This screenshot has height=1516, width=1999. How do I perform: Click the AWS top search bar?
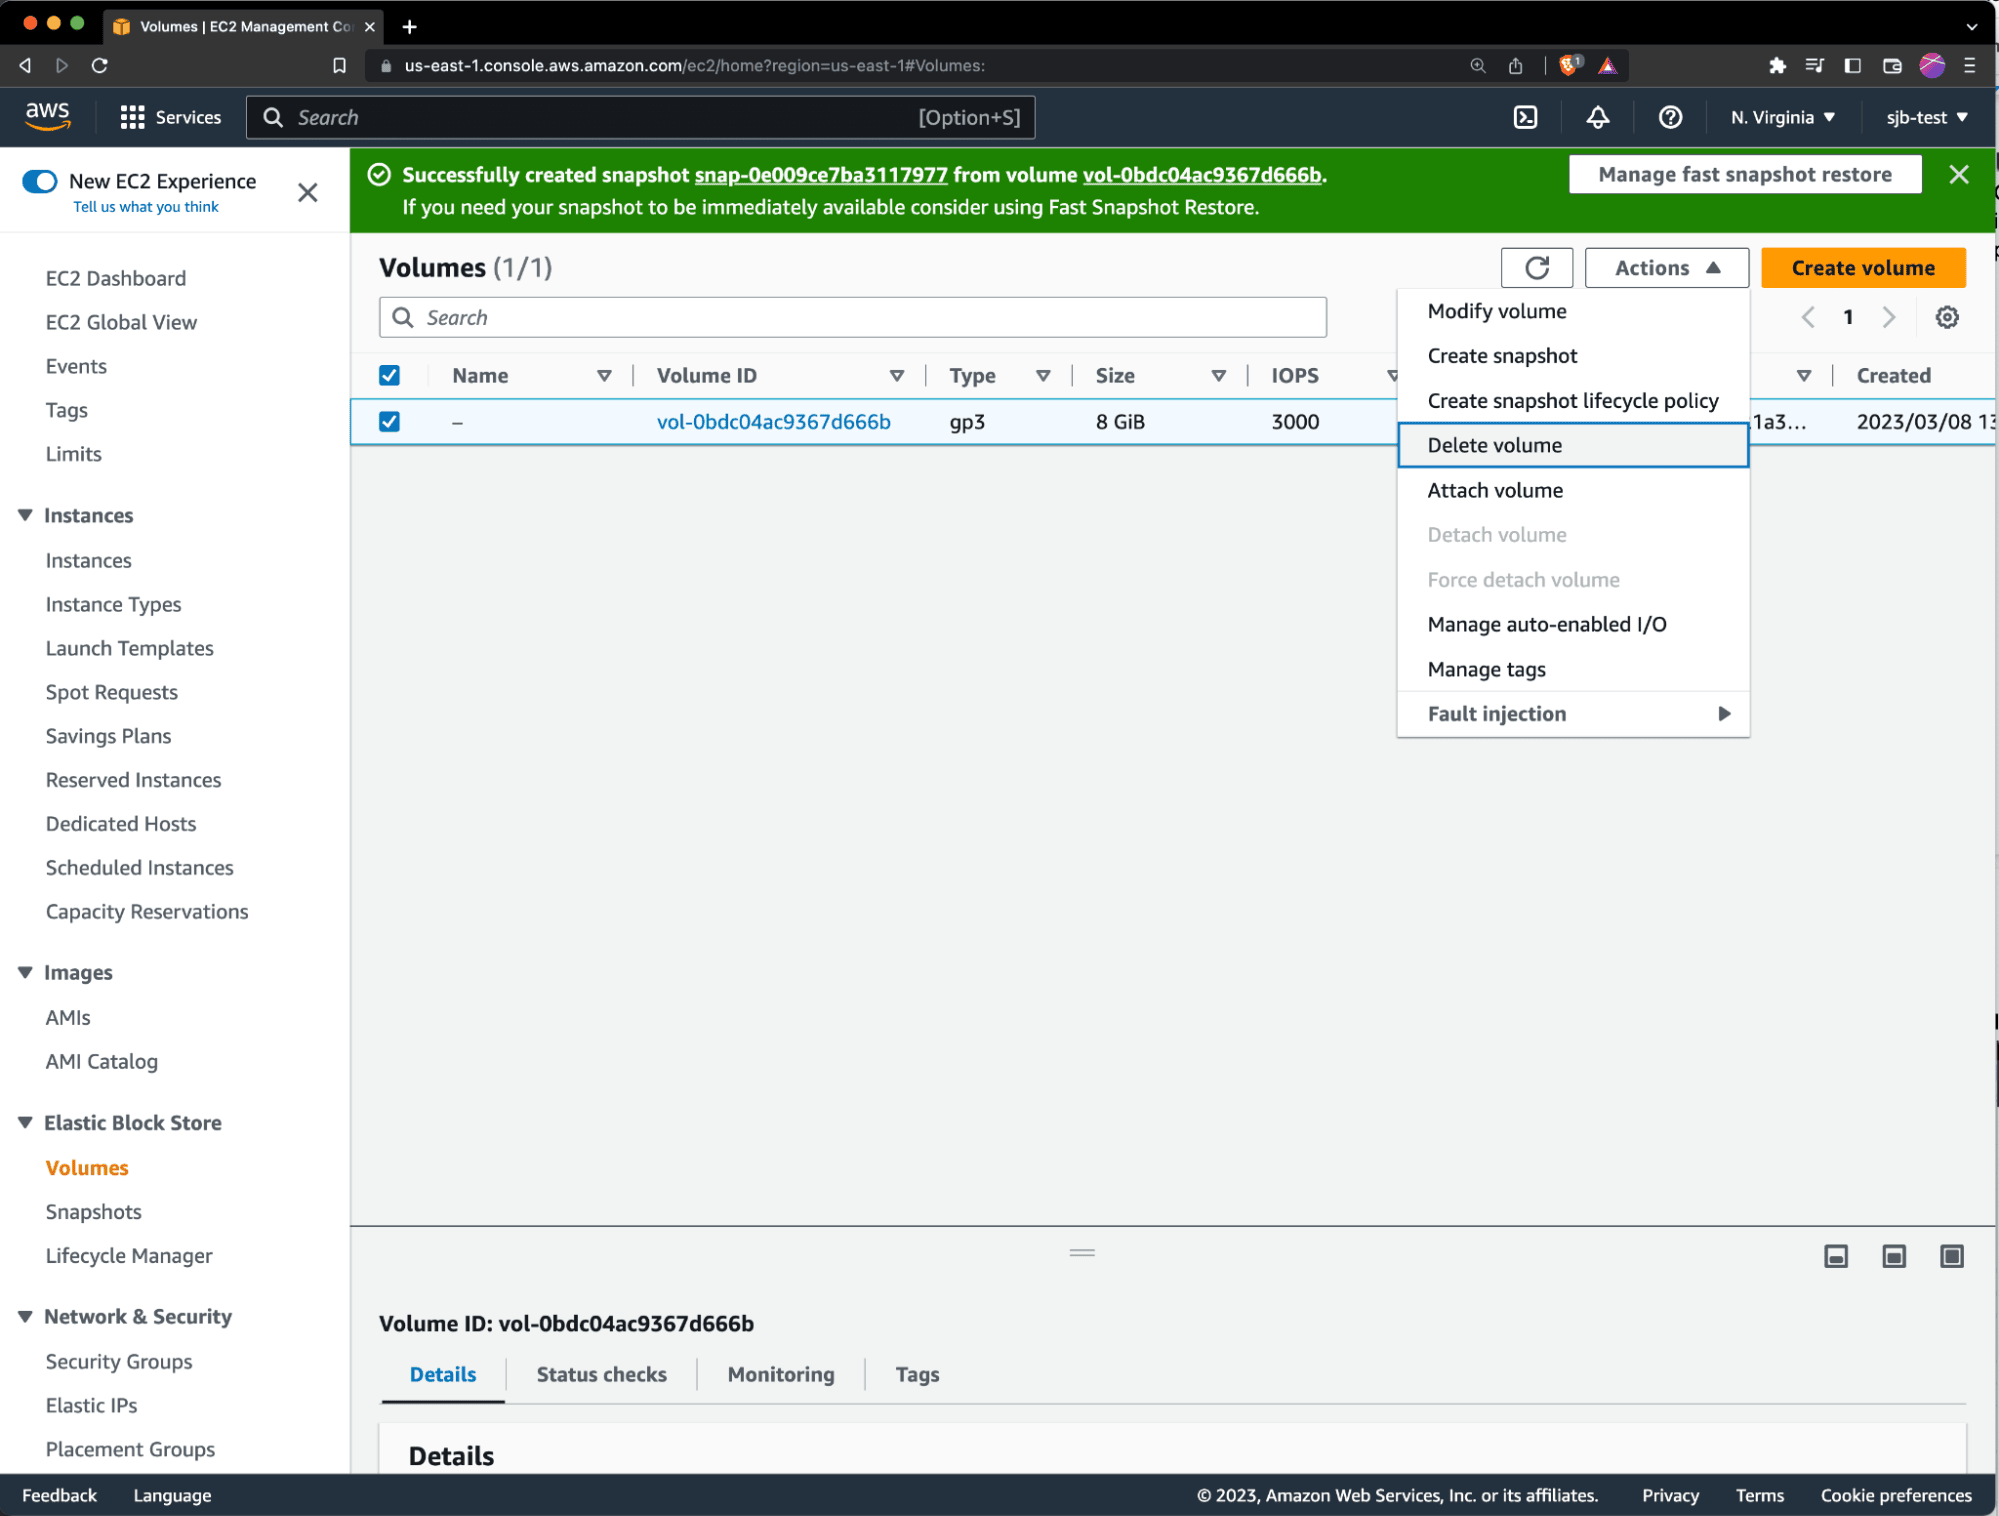click(x=640, y=118)
